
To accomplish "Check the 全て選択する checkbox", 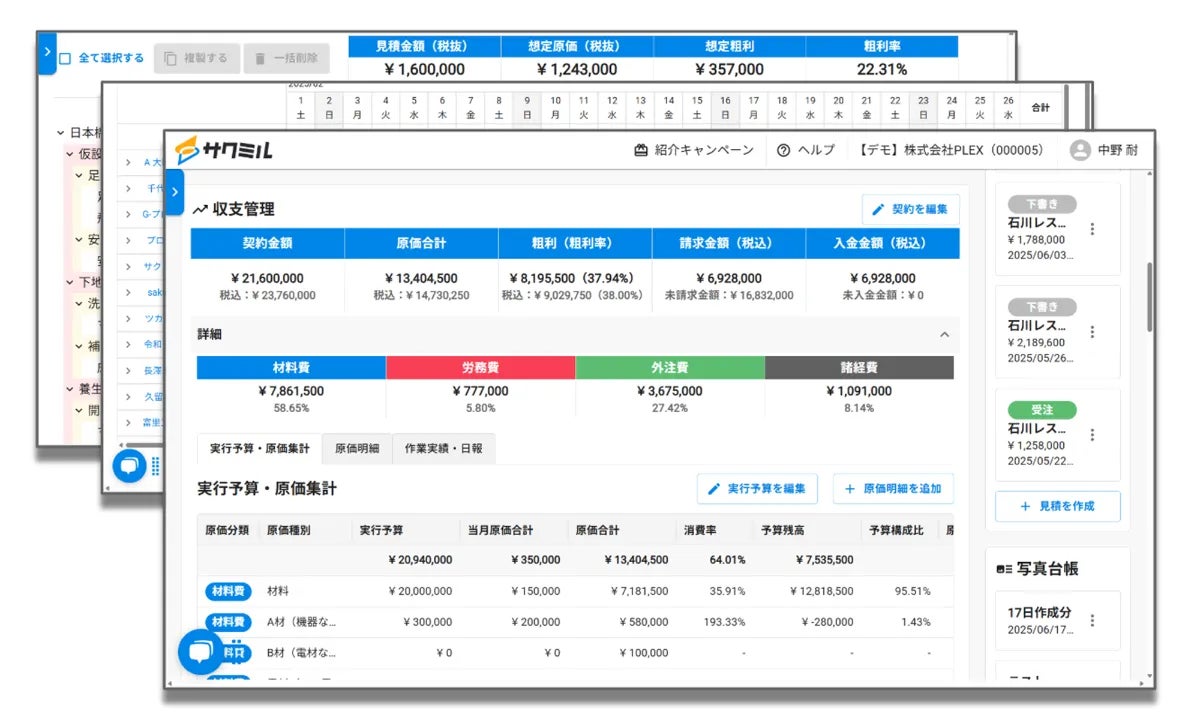I will [x=65, y=58].
